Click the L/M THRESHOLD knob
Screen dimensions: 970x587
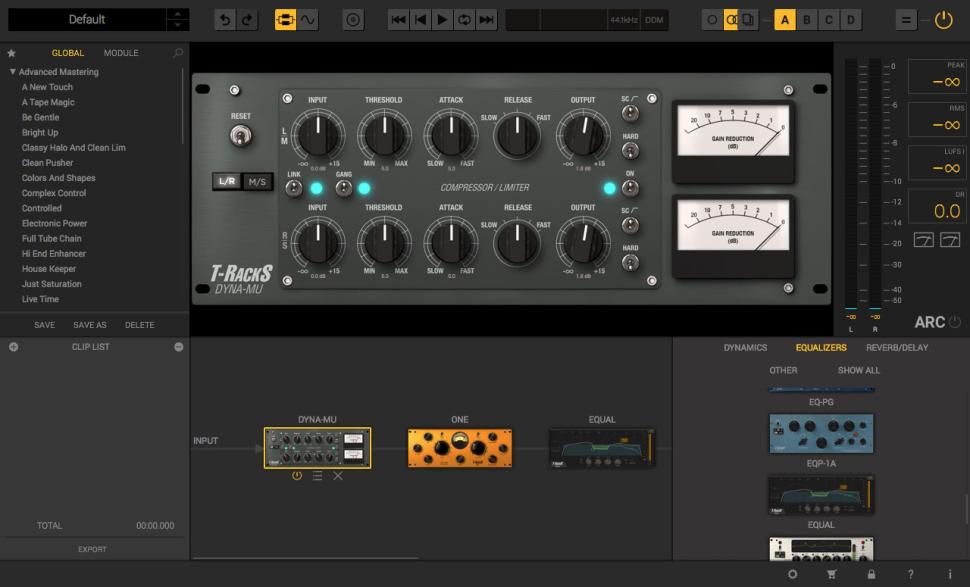[383, 133]
